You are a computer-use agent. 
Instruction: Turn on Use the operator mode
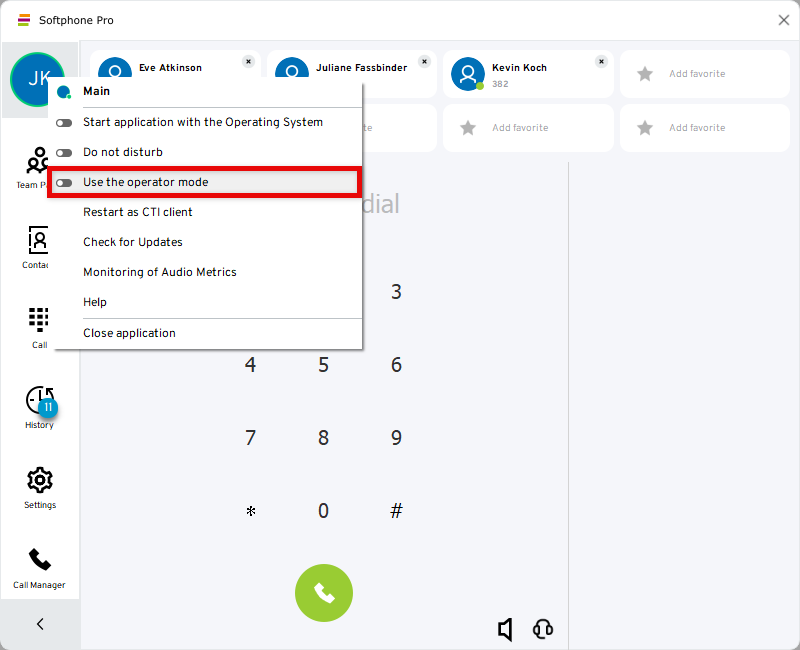(64, 183)
